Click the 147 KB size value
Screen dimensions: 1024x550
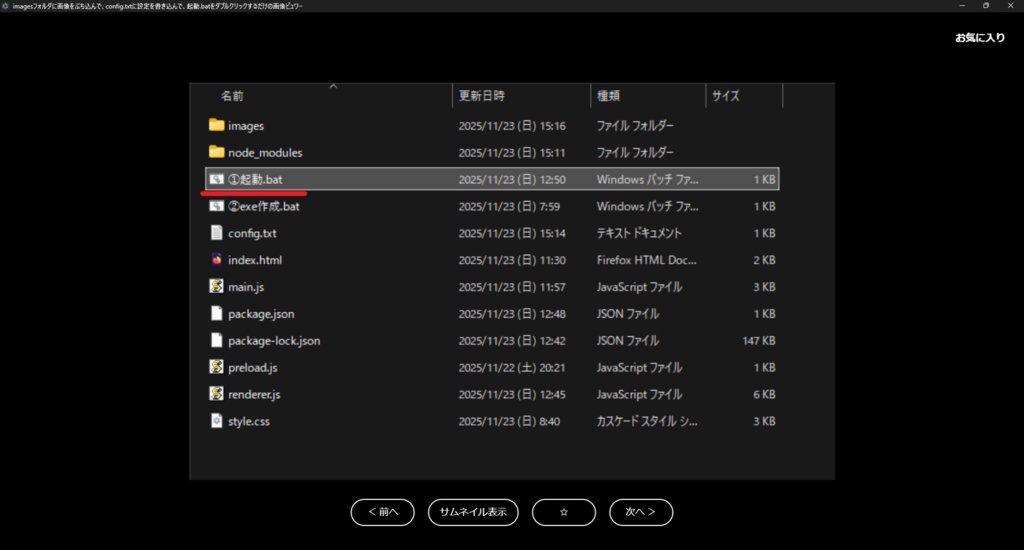point(759,341)
